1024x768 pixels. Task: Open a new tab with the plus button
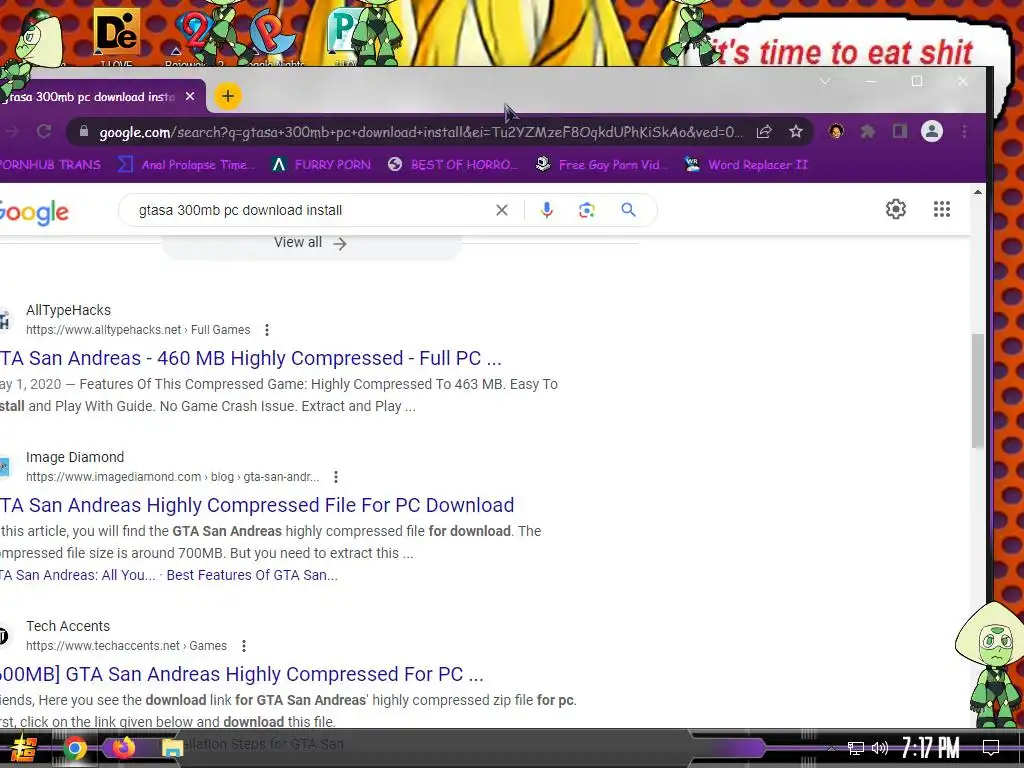(227, 96)
